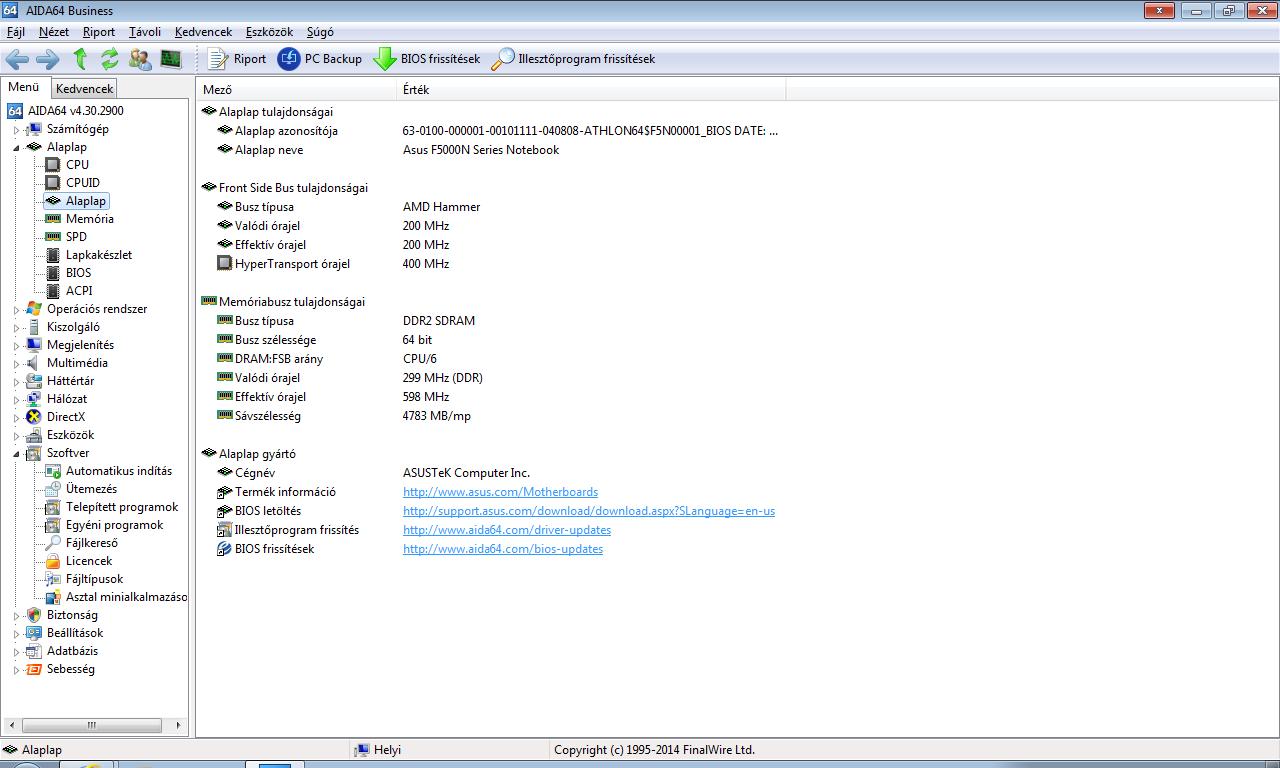Open Asztal minialkalmazások item

click(x=126, y=597)
